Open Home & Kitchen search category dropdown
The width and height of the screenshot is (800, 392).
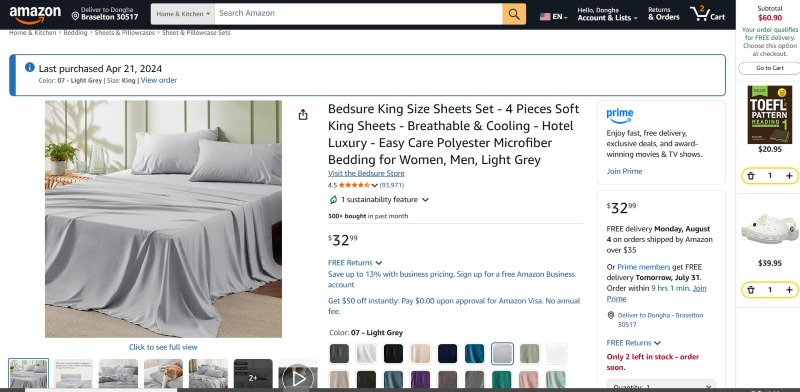coord(183,14)
